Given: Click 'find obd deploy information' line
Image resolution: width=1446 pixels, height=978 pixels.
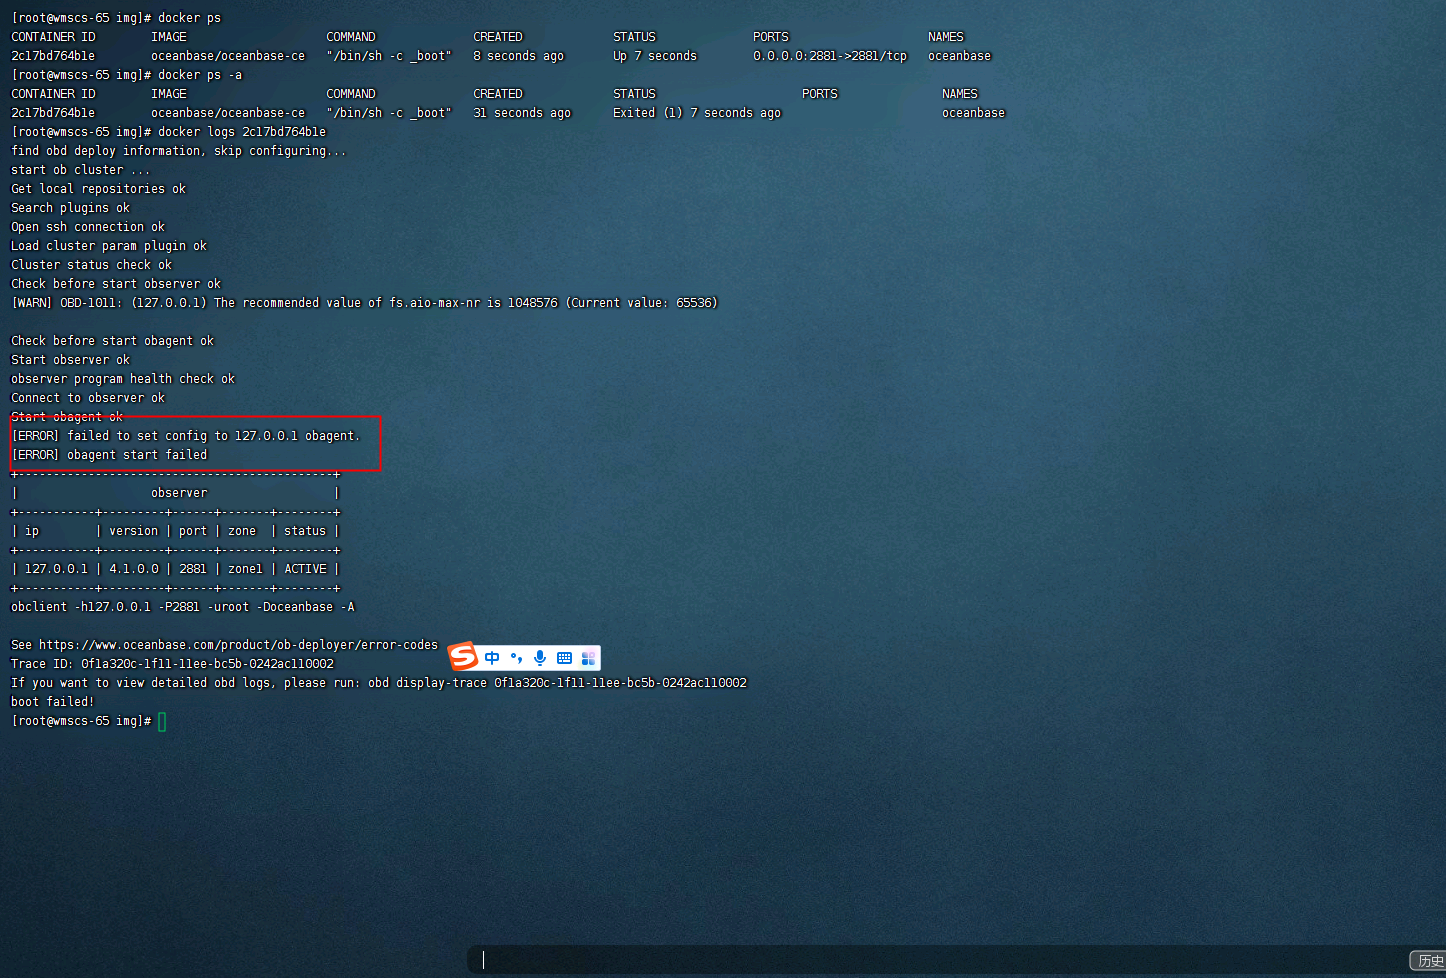Looking at the screenshot, I should 179,151.
